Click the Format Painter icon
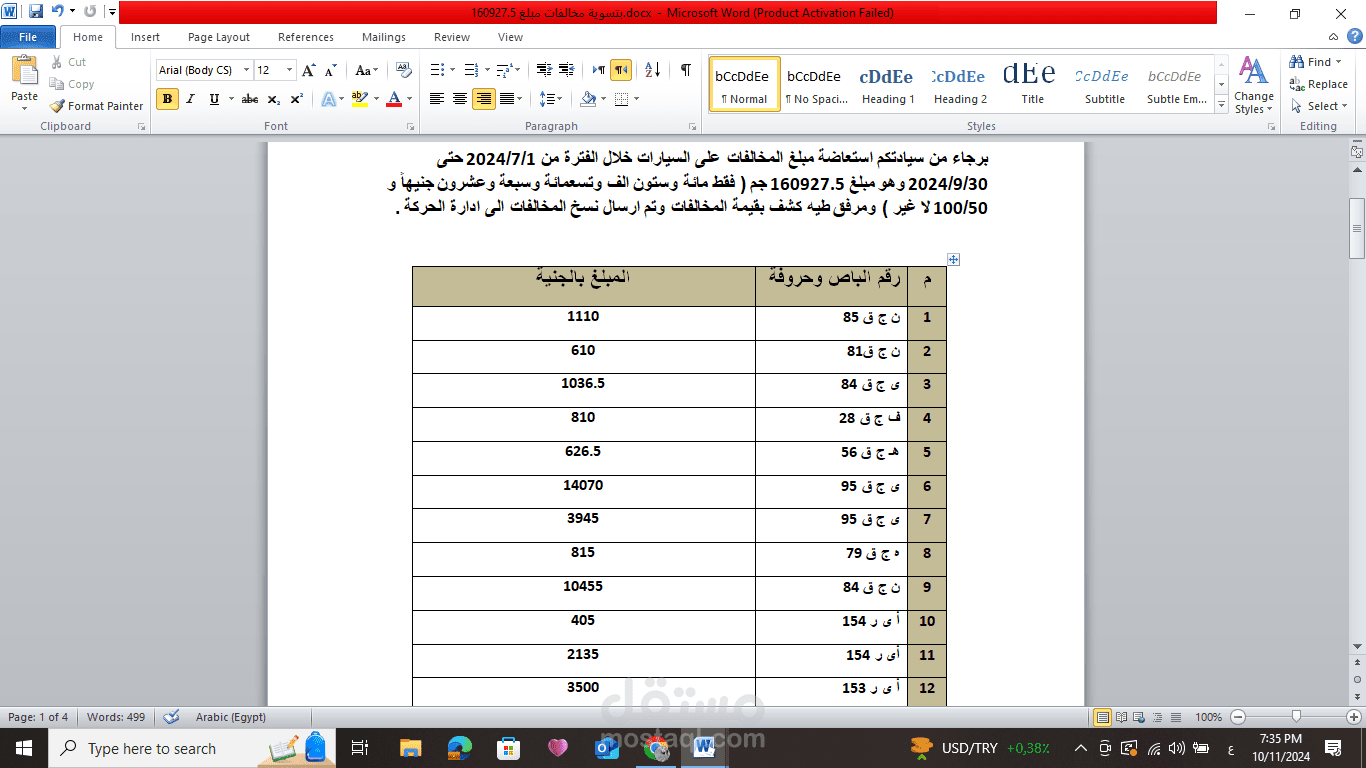This screenshot has height=768, width=1366. [55, 106]
